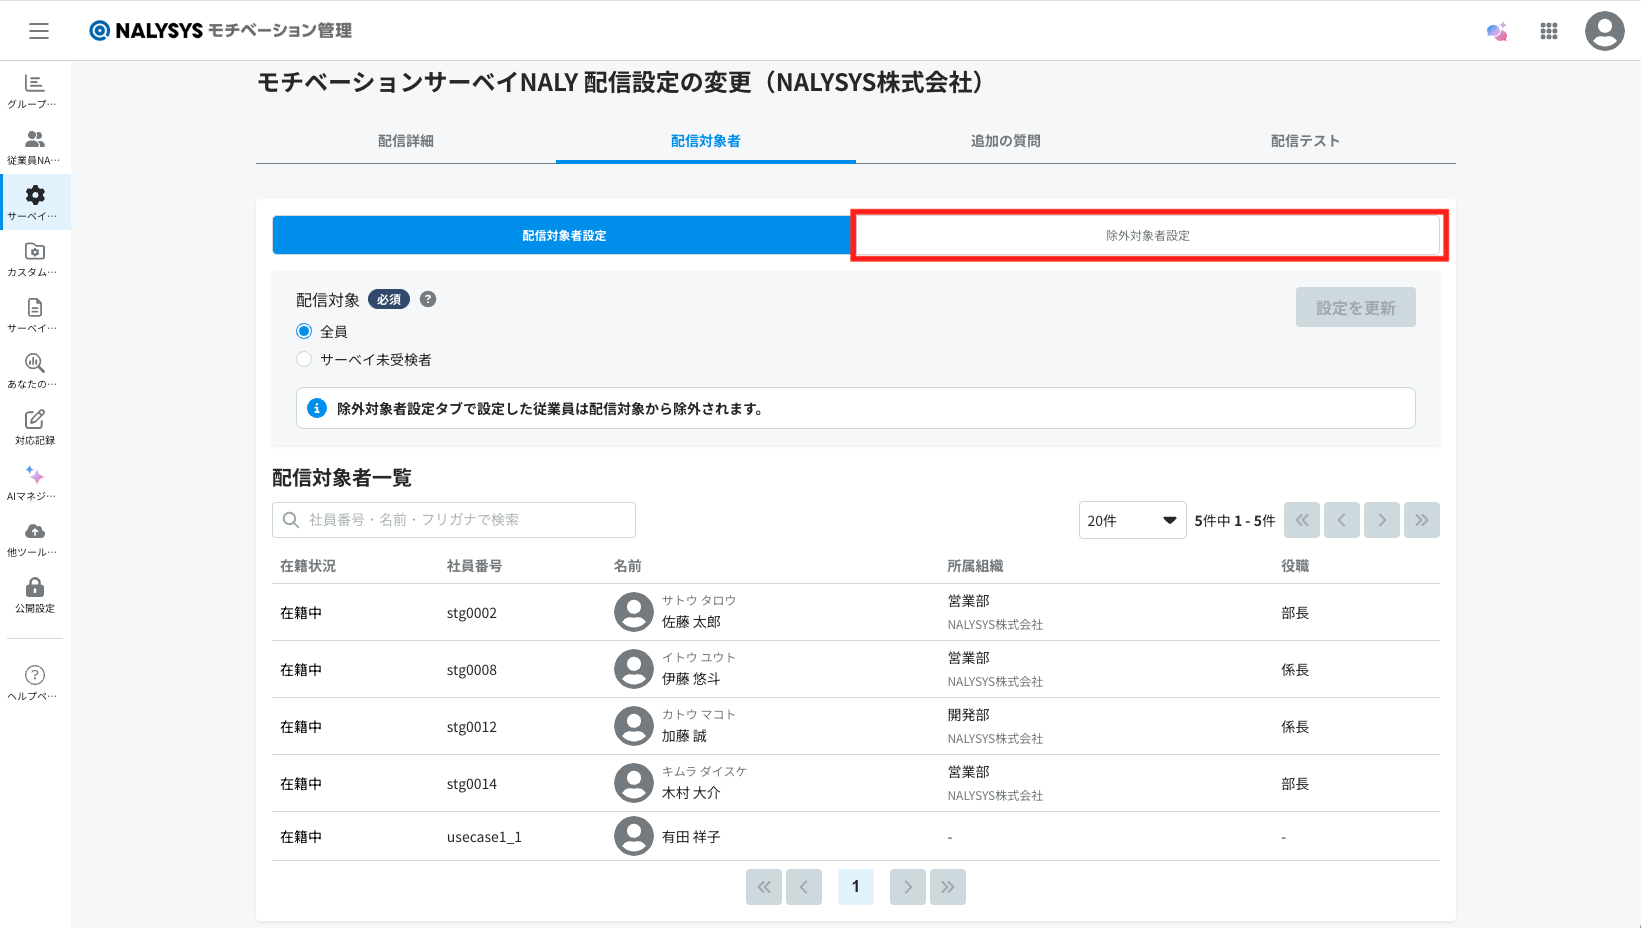
Task: Open the 20件 page size dropdown
Action: [x=1132, y=520]
